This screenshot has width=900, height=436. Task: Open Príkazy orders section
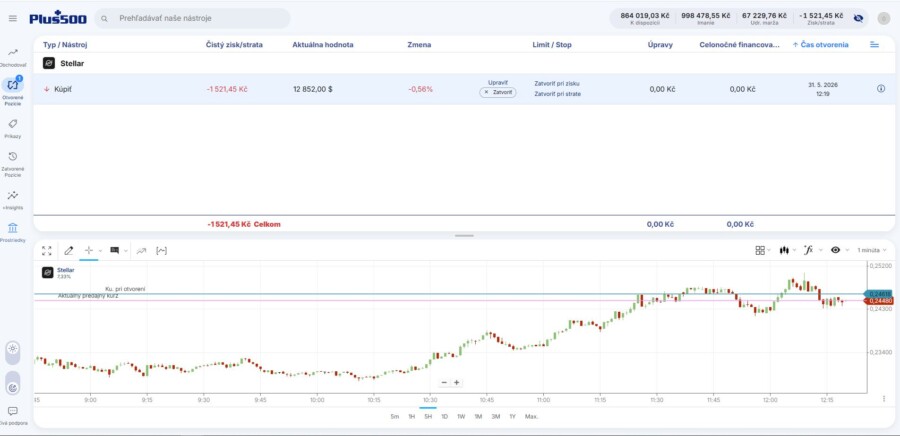click(x=13, y=129)
